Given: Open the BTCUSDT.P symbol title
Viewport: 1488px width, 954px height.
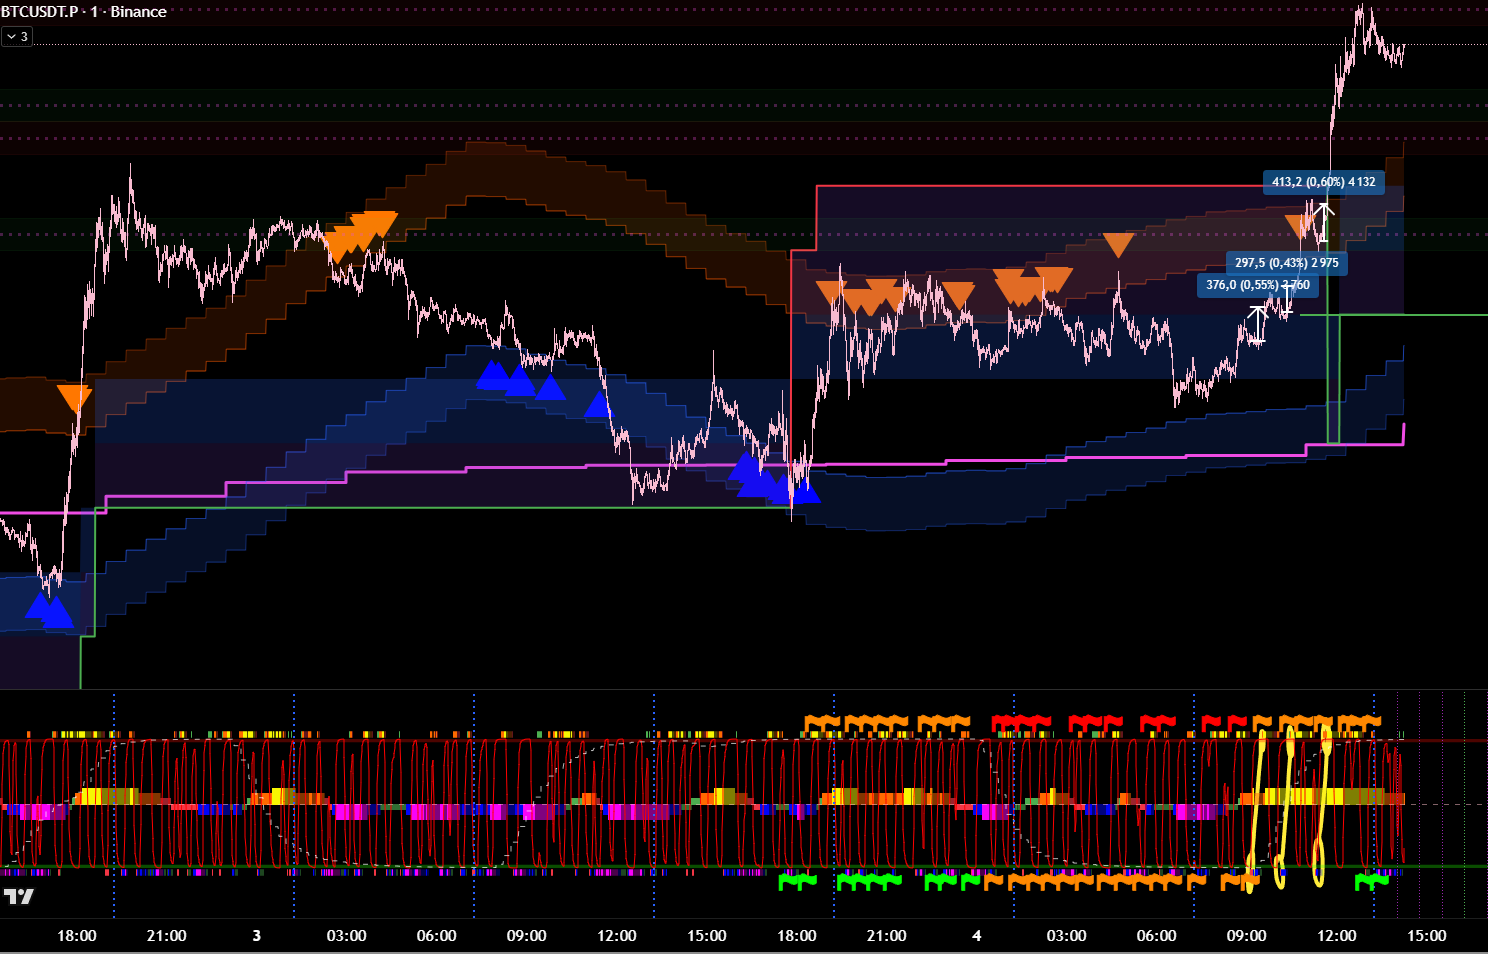Looking at the screenshot, I should [x=40, y=12].
